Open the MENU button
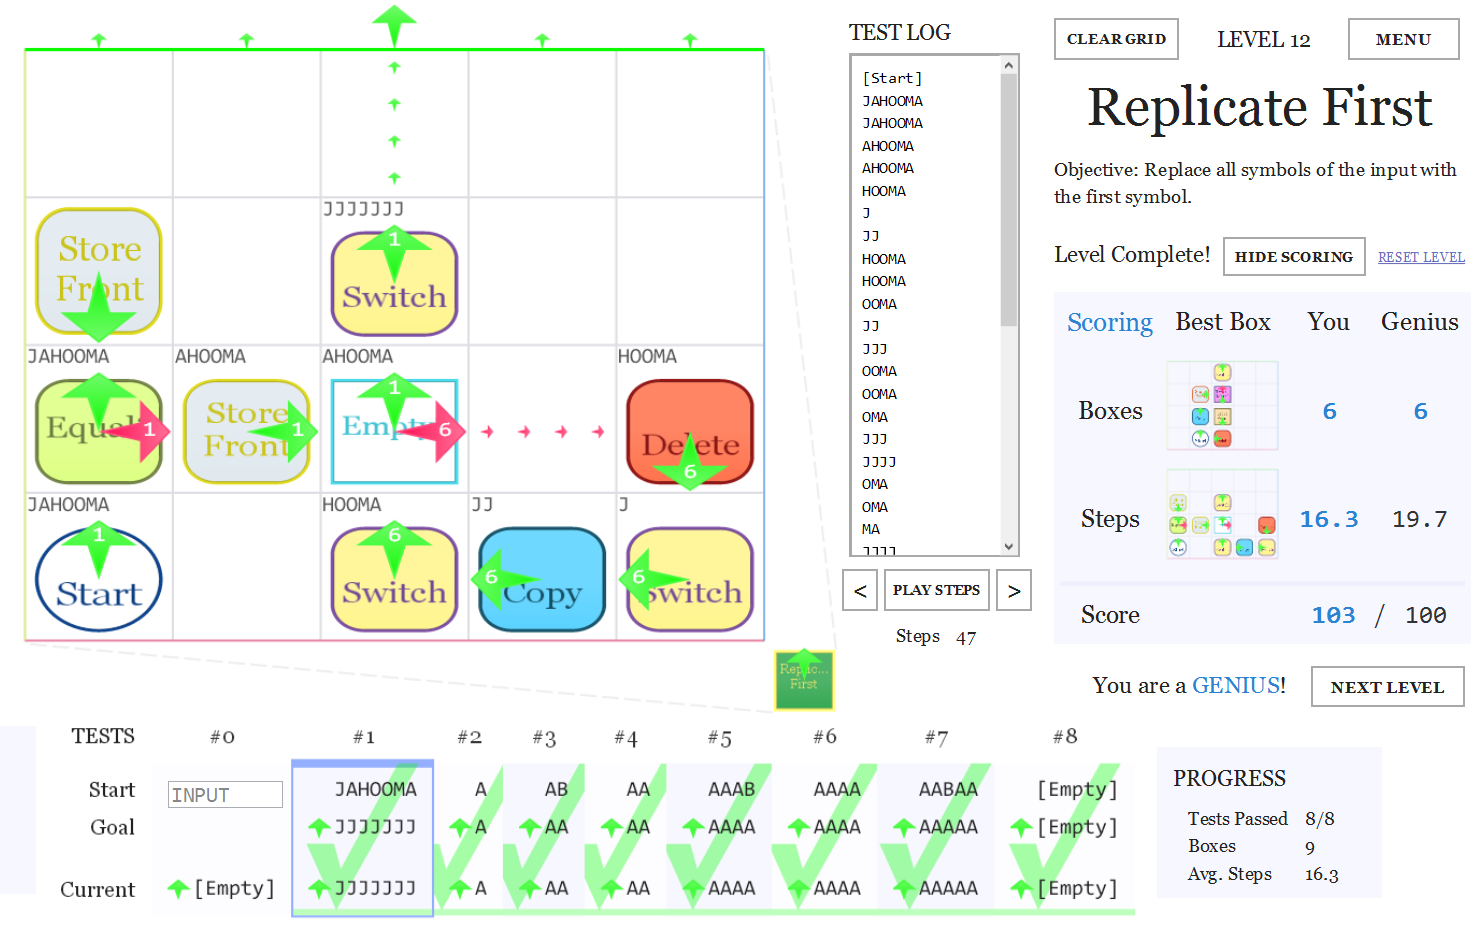 [1403, 39]
